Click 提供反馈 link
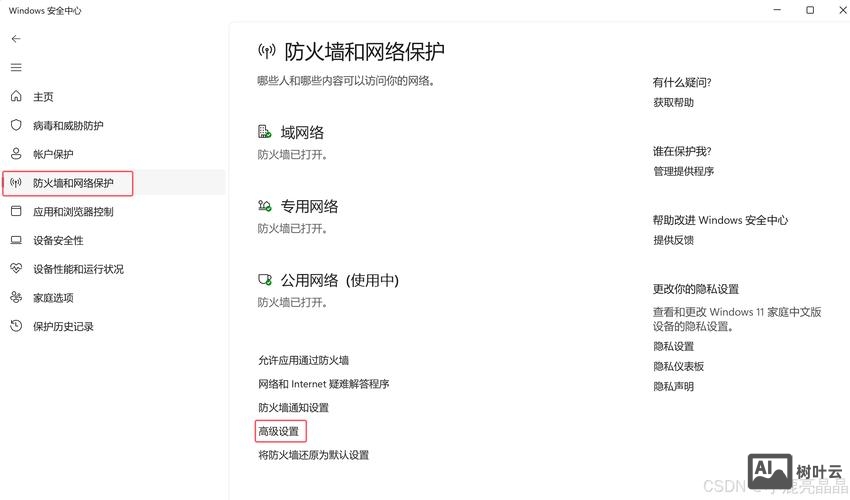 673,240
